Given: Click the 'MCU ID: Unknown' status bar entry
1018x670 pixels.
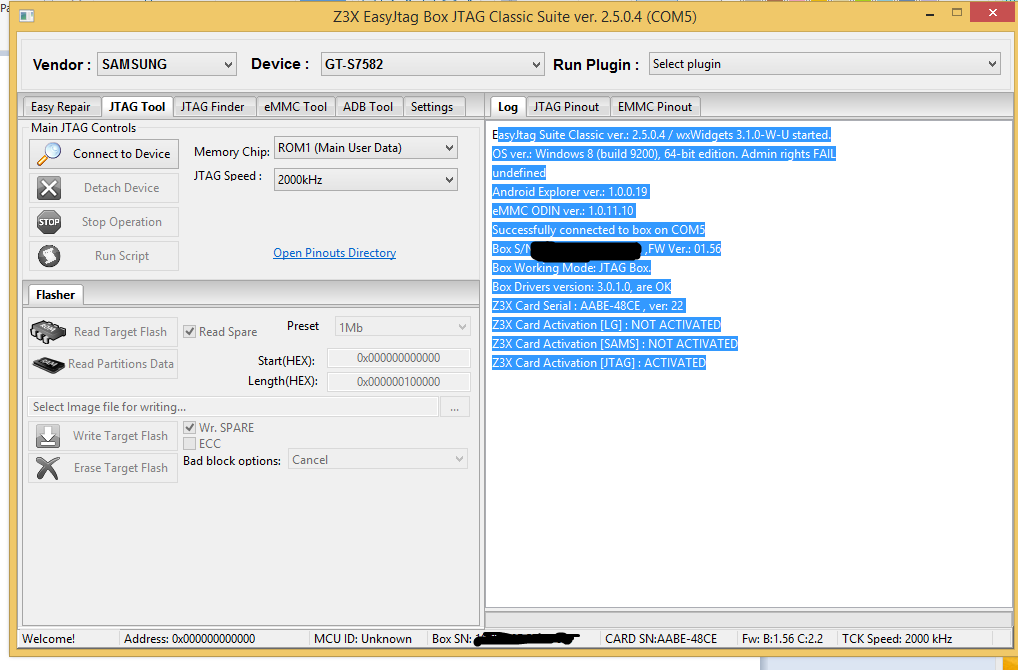Looking at the screenshot, I should click(x=363, y=639).
